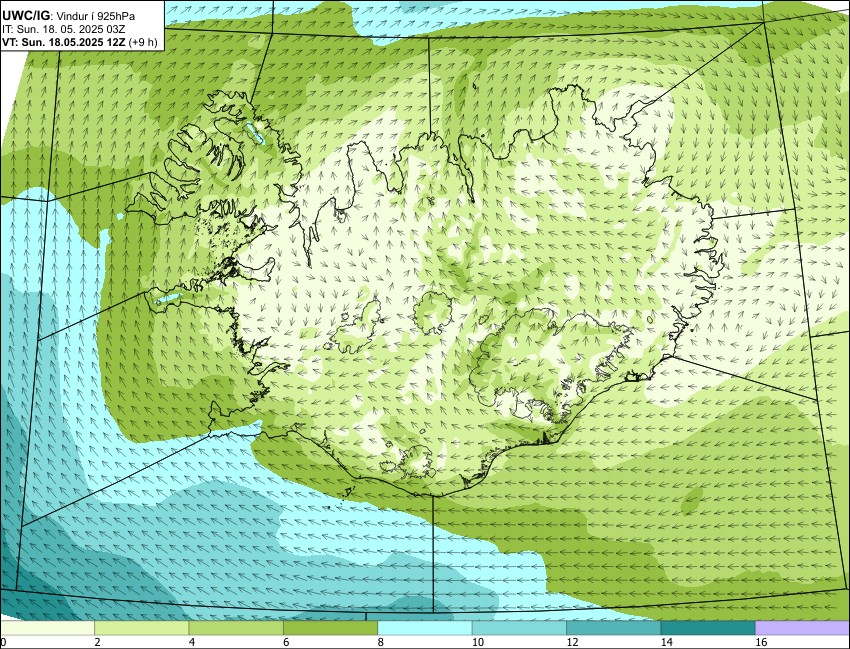Pick the turquoise 10–12 legend swatch
The height and width of the screenshot is (649, 850).
click(x=519, y=628)
